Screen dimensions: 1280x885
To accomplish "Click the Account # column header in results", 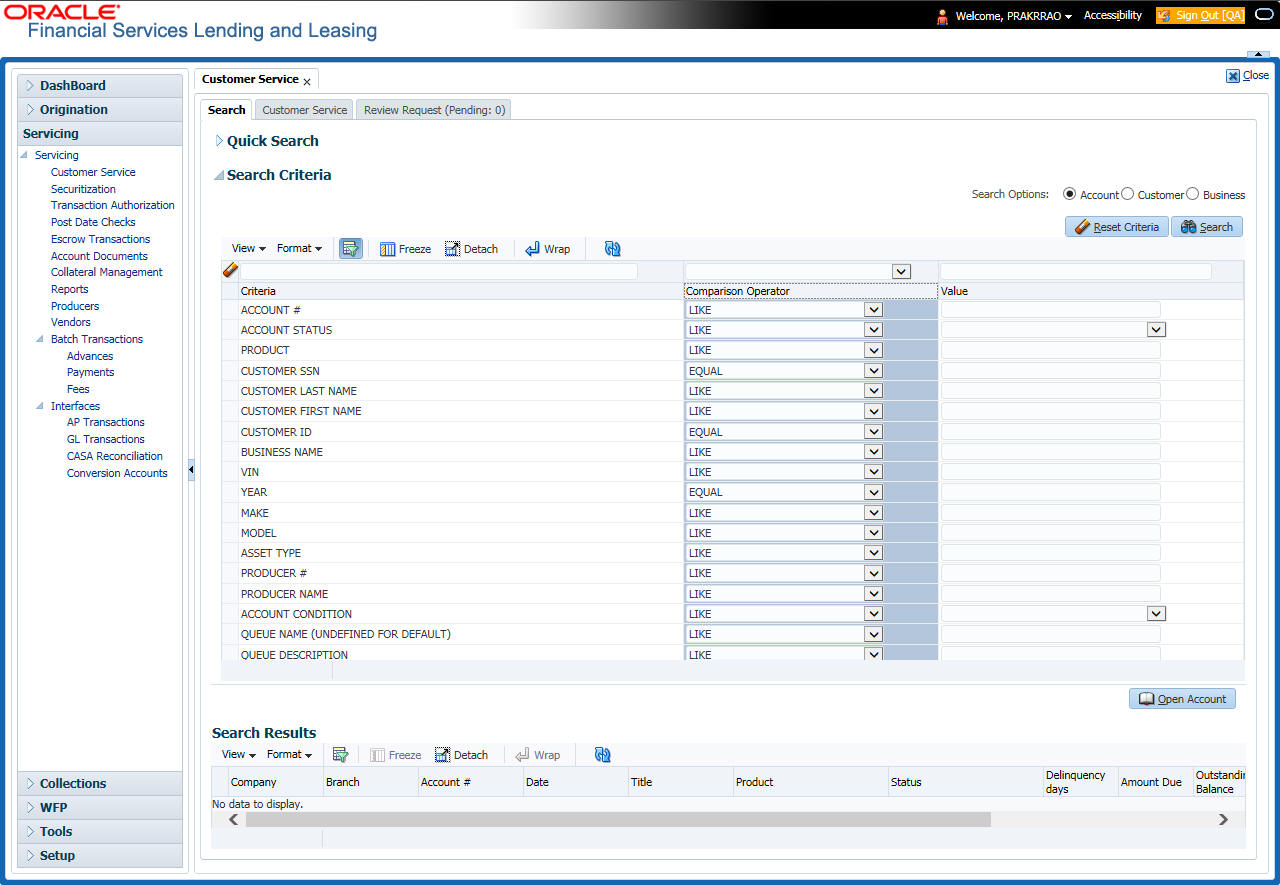I will tap(446, 782).
